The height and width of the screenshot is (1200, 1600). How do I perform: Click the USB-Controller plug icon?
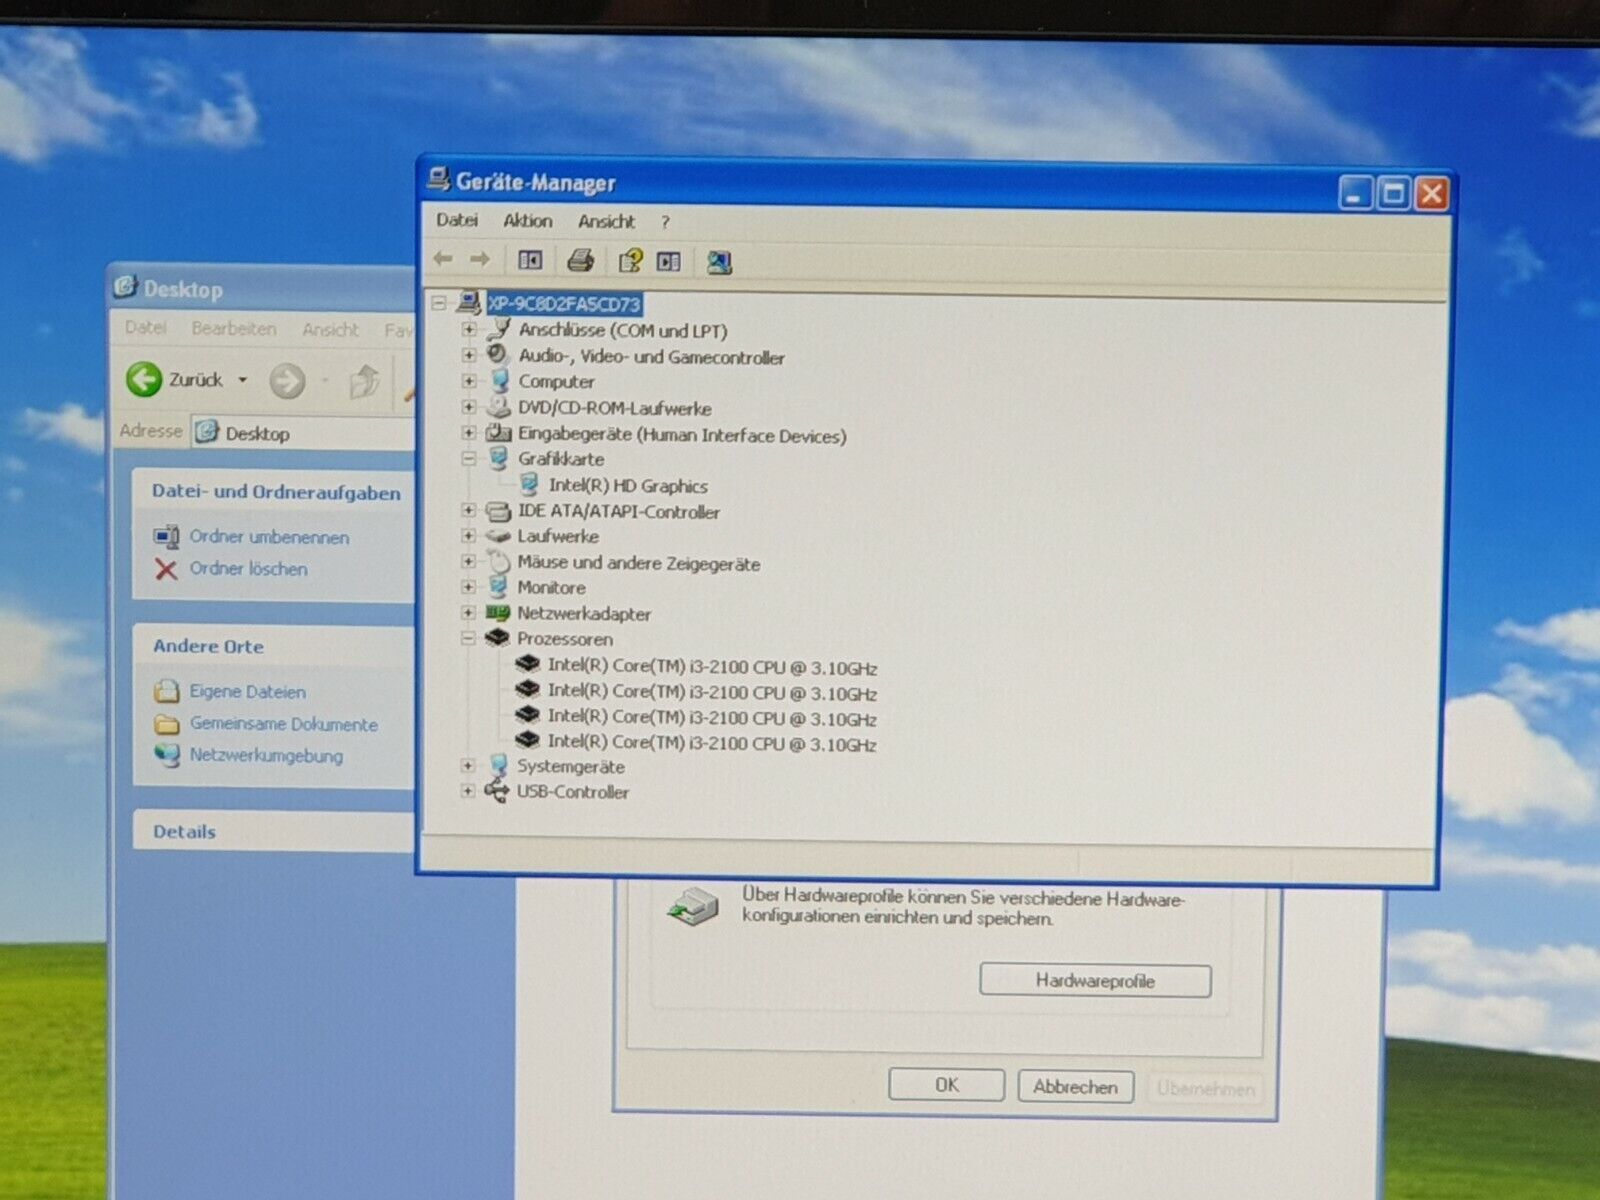pos(497,791)
